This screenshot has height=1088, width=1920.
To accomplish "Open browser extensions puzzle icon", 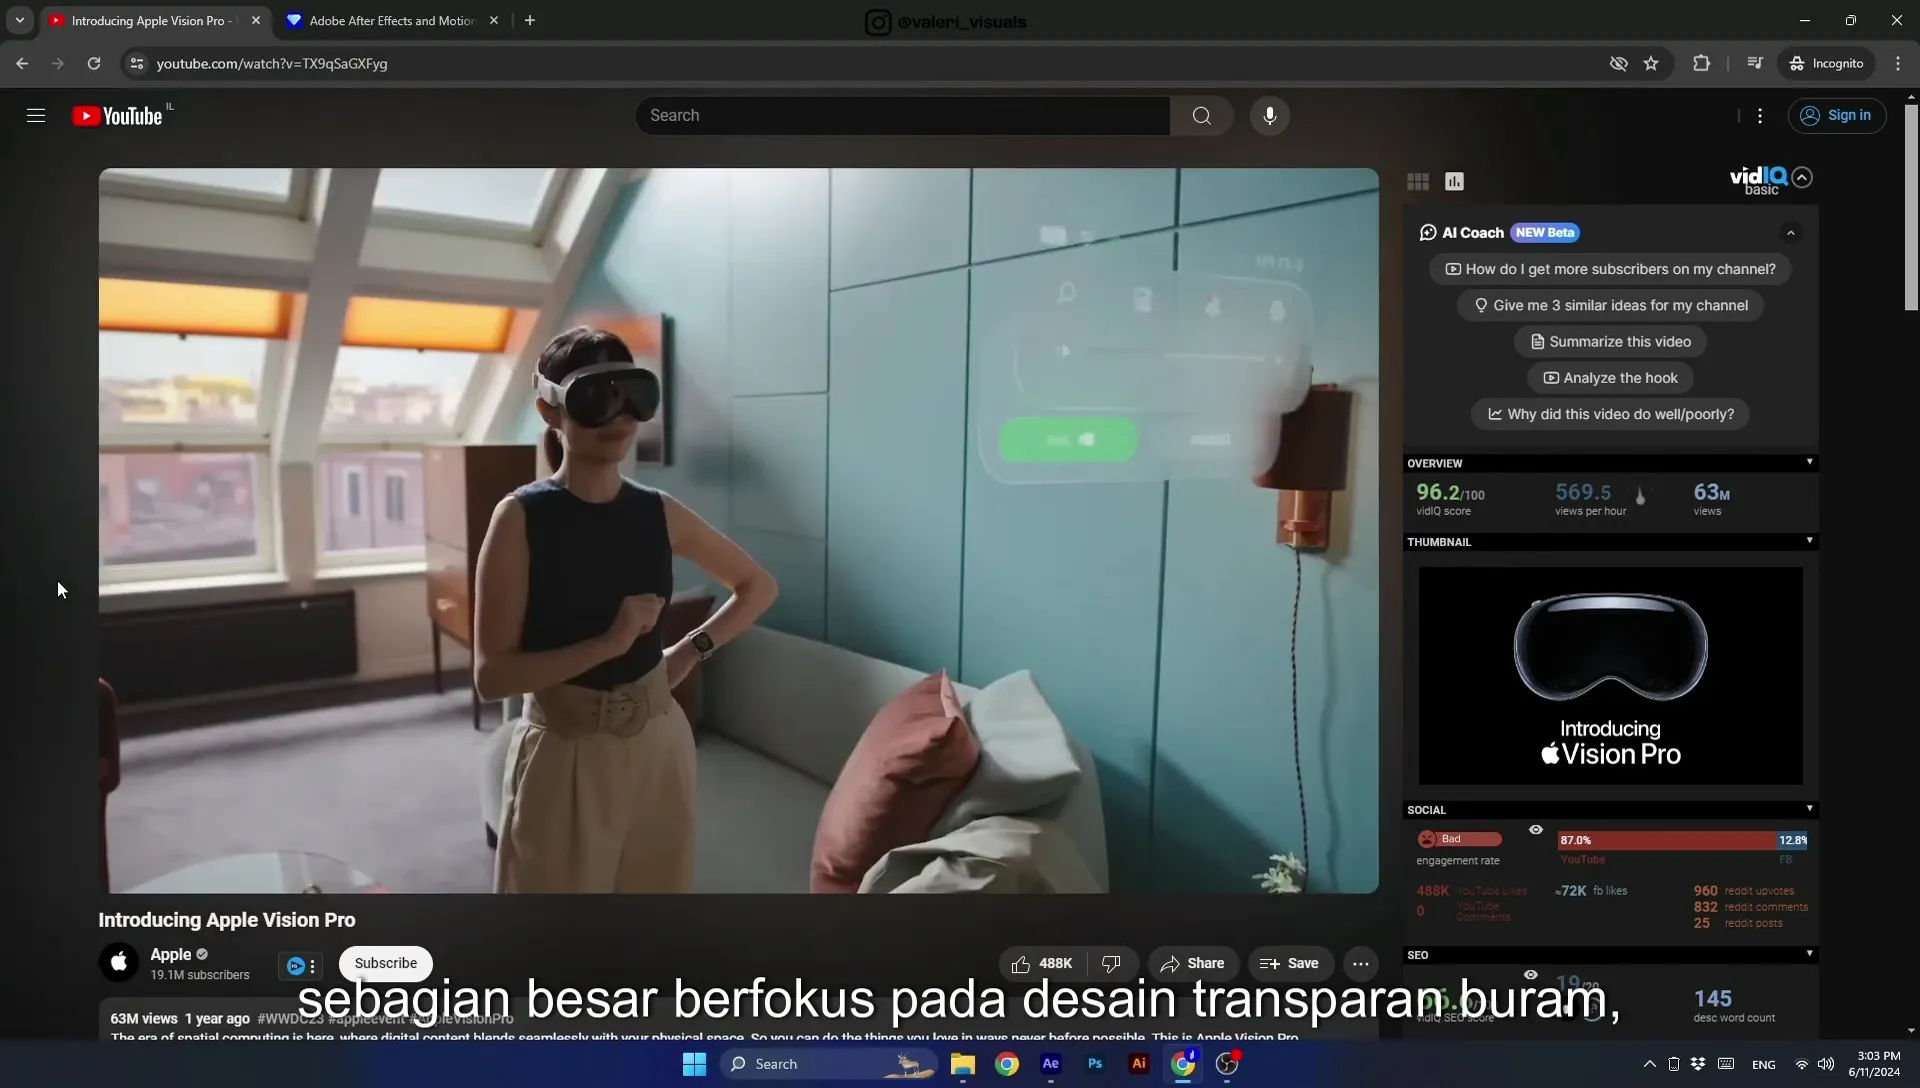I will click(x=1701, y=63).
